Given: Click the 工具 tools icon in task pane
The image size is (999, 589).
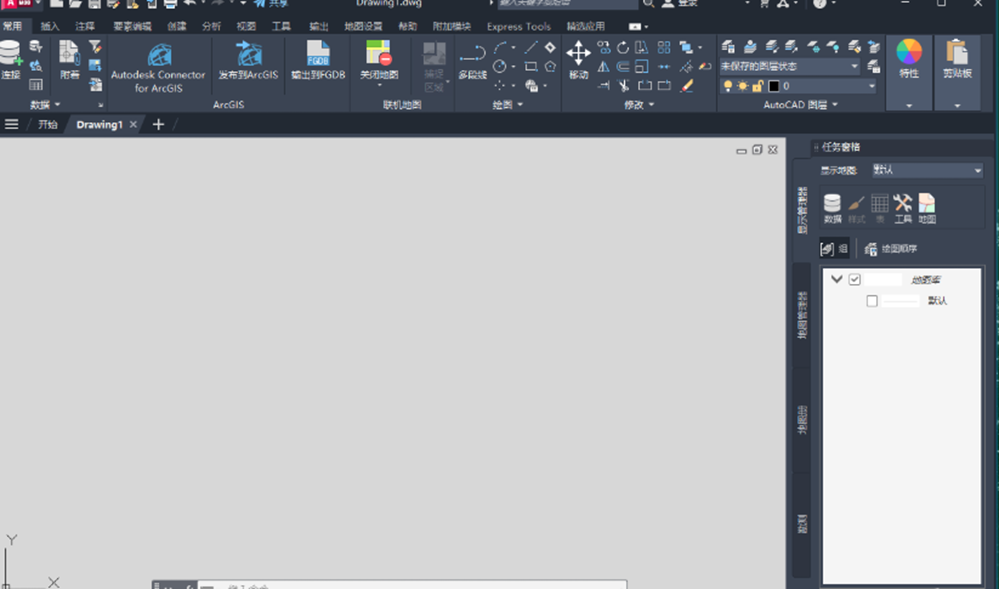Looking at the screenshot, I should tap(903, 208).
